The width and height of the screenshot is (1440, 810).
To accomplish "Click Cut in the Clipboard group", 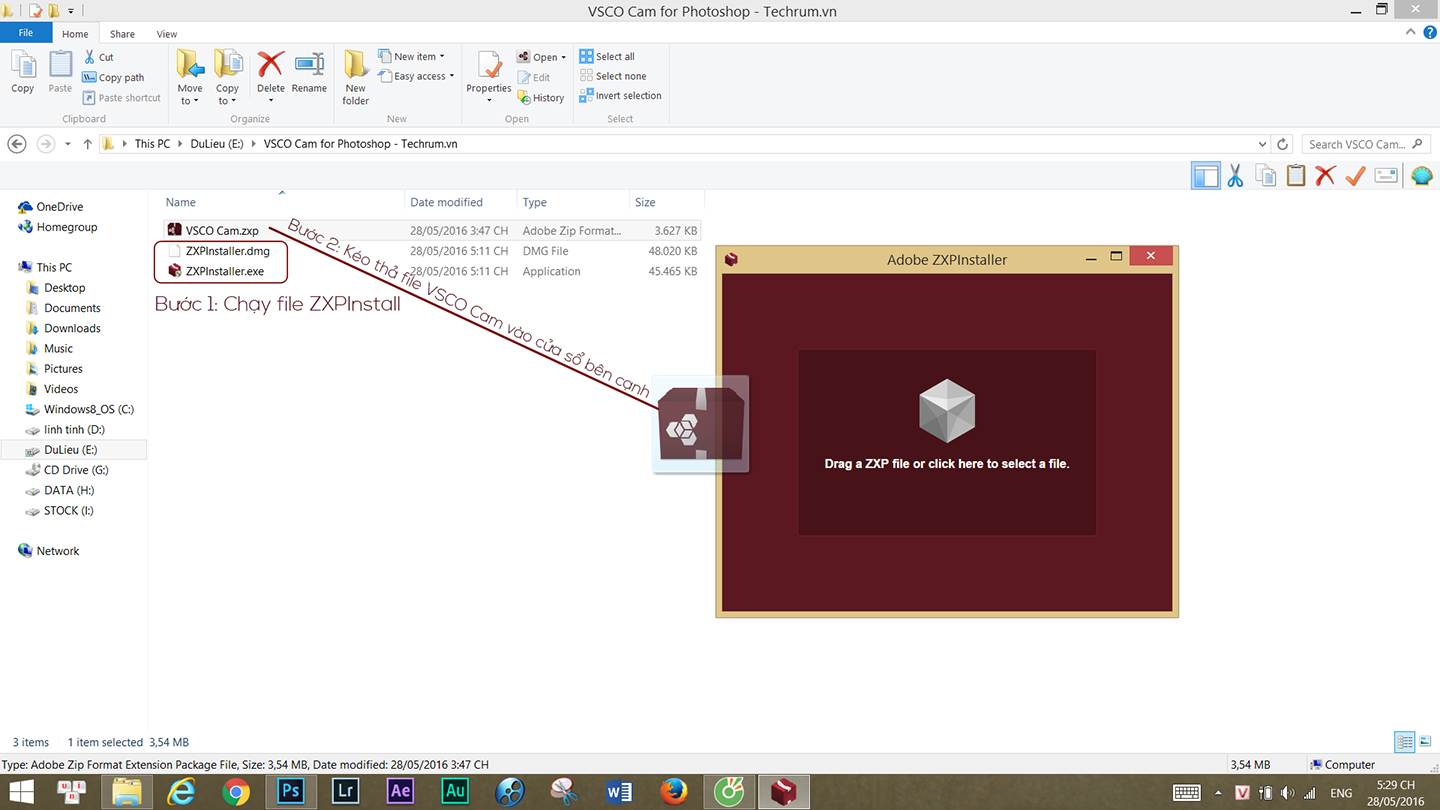I will click(x=98, y=57).
